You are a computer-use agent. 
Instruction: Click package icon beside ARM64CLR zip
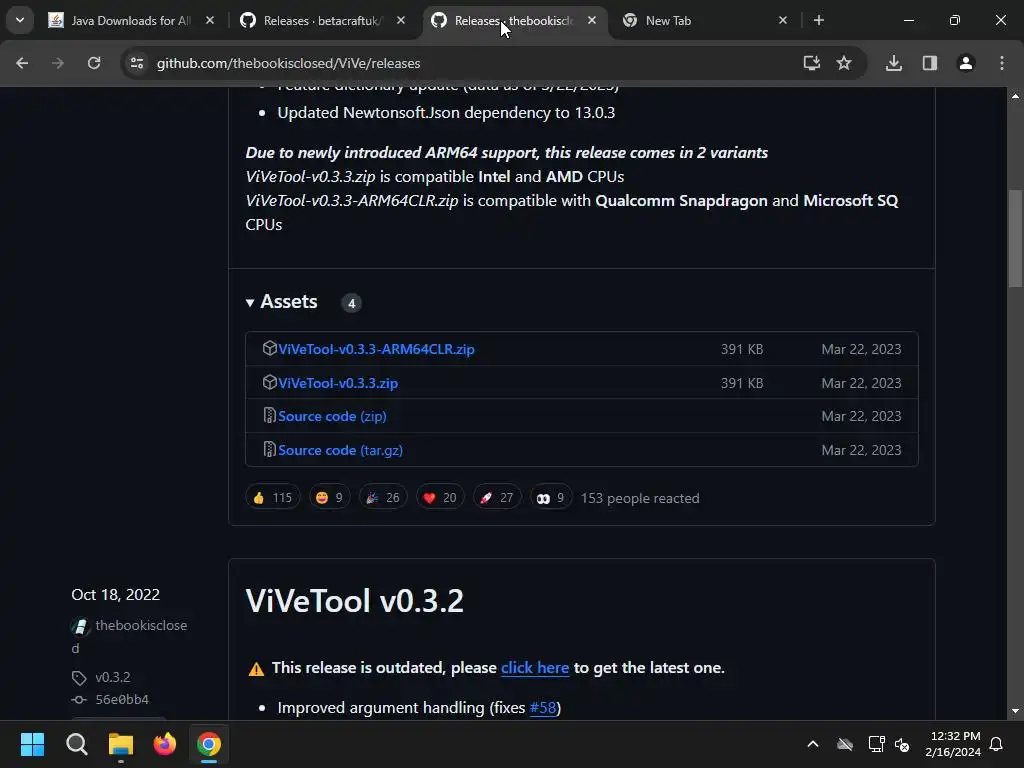pos(269,348)
